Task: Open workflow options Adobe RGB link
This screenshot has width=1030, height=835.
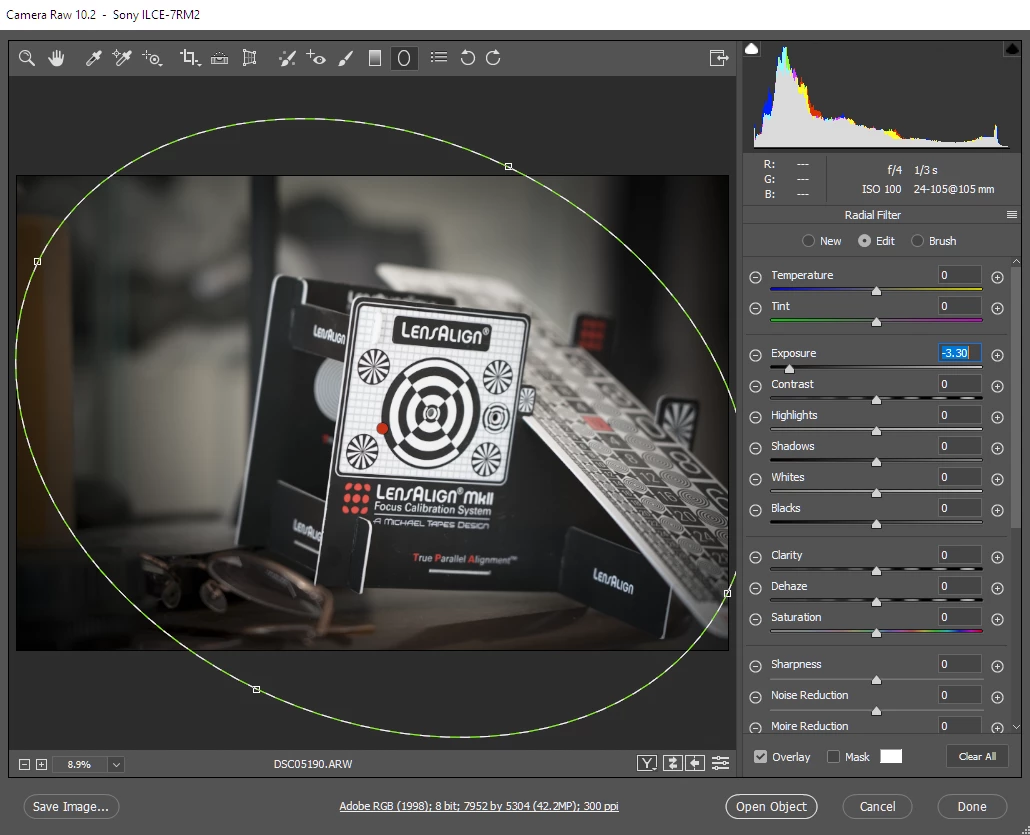Action: (x=479, y=806)
